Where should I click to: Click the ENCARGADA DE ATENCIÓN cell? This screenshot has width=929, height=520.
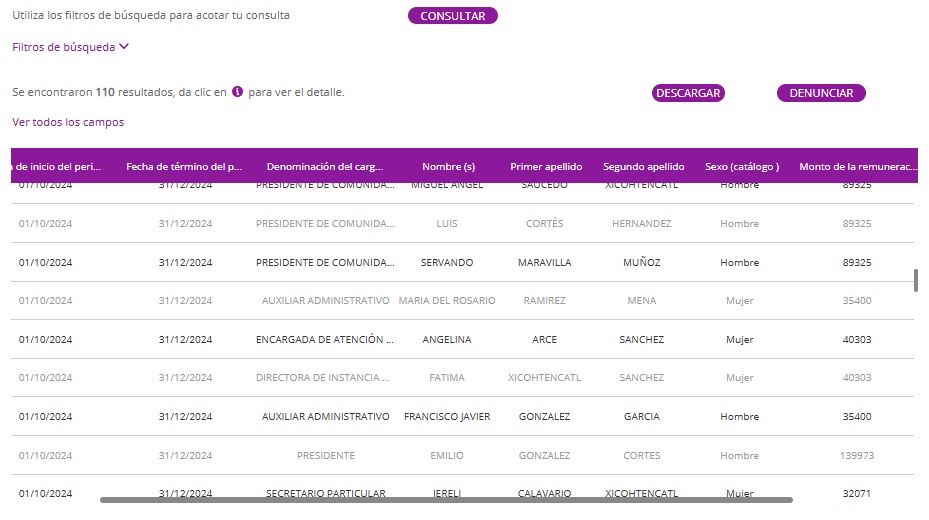[x=324, y=340]
